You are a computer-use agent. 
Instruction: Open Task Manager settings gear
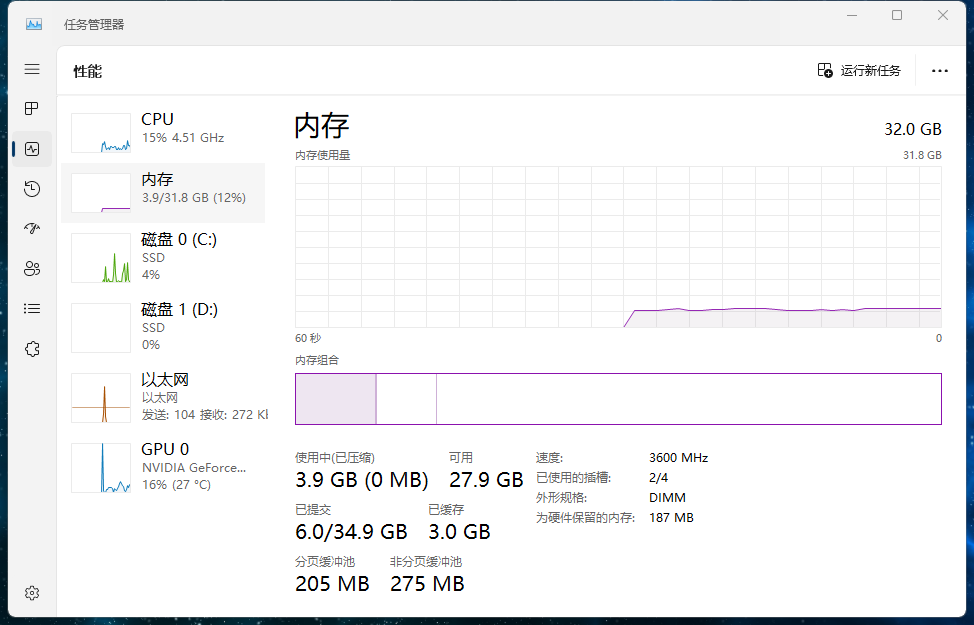[32, 593]
